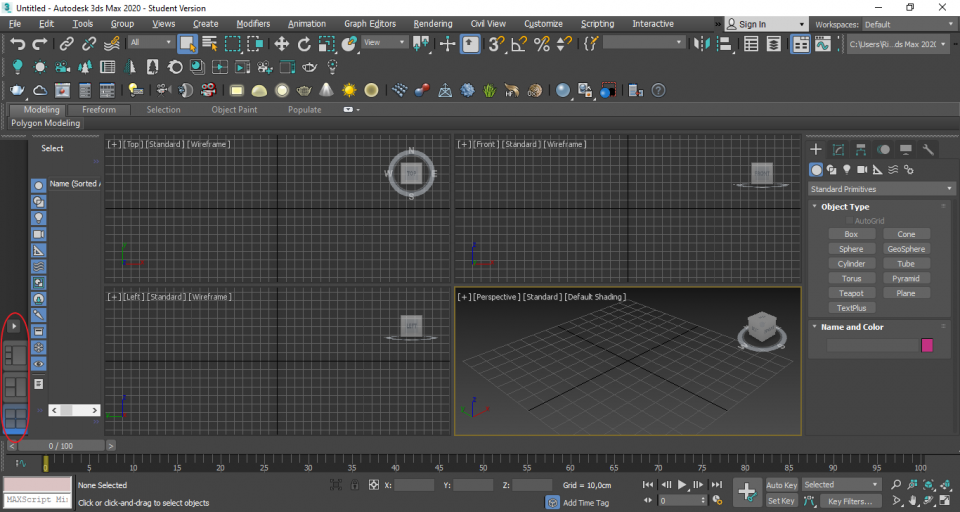This screenshot has height=512, width=960.
Task: Click the Zoom magnifier navigation icon
Action: coord(896,484)
